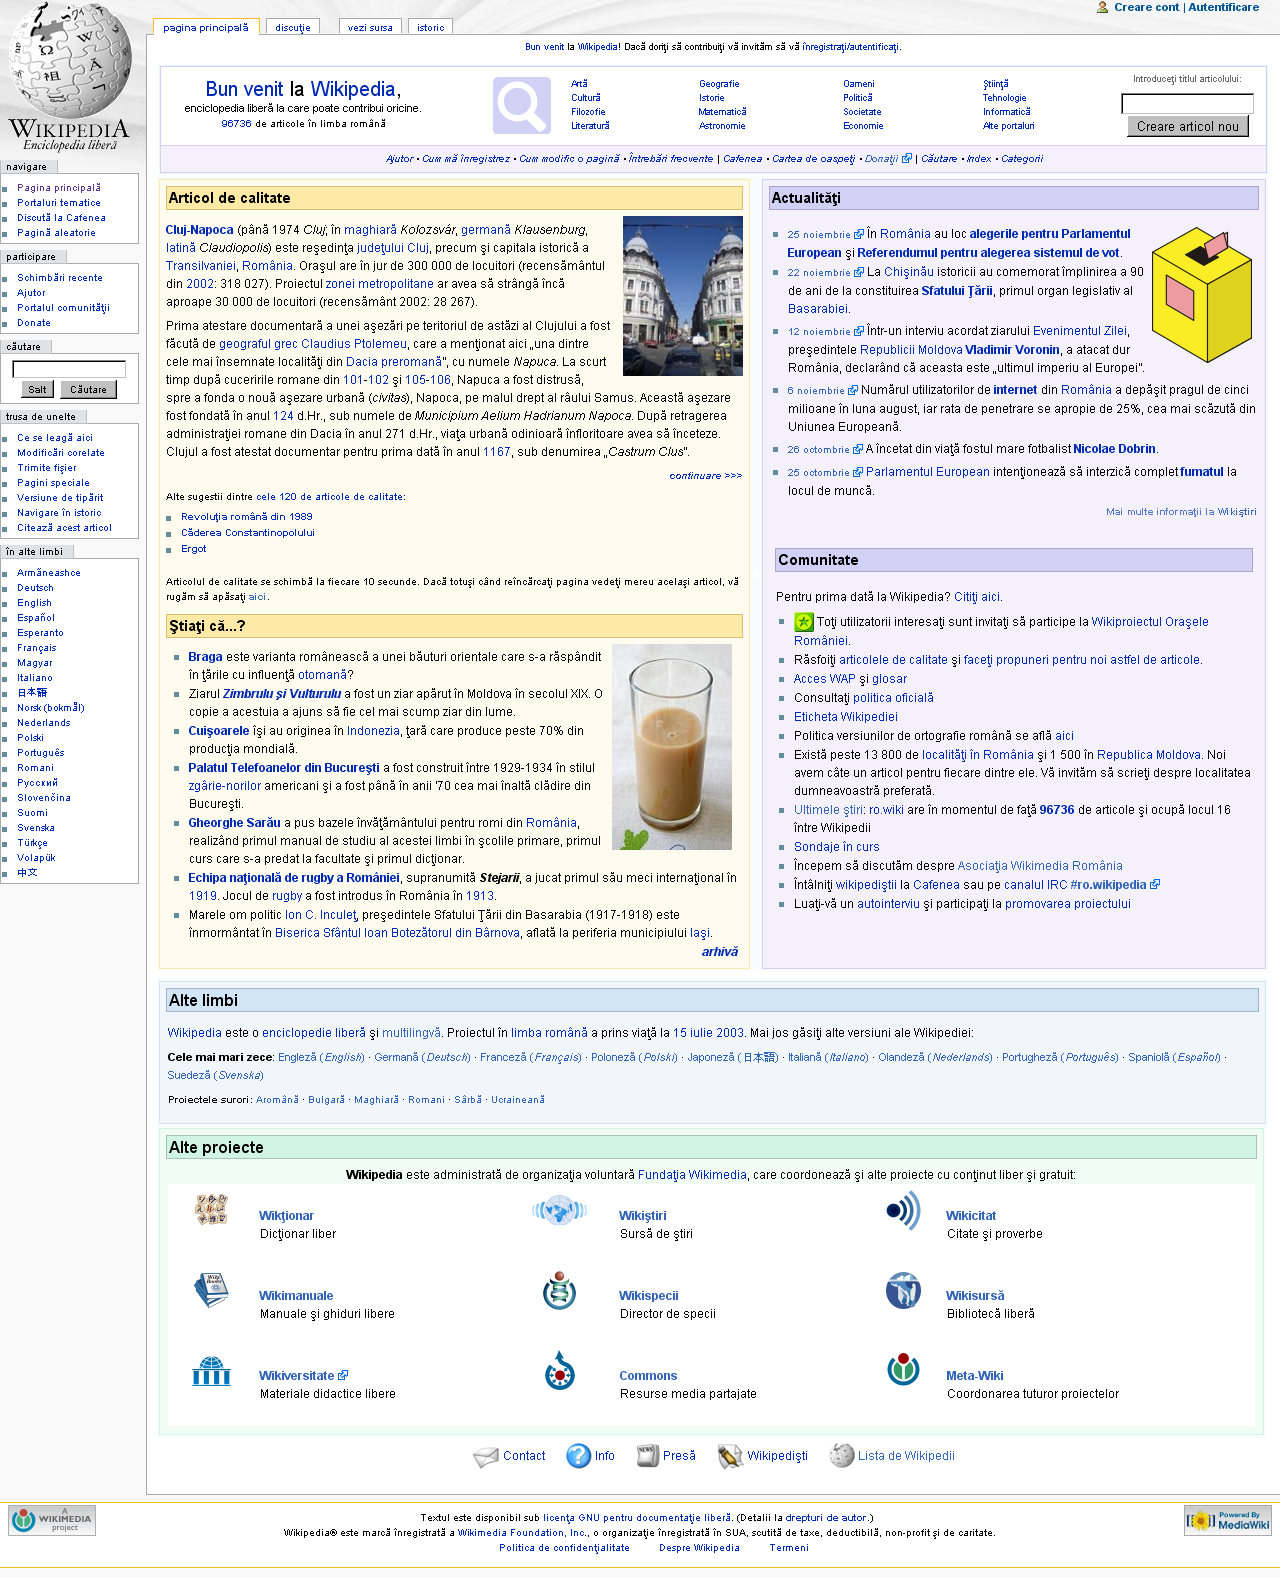The width and height of the screenshot is (1280, 1578).
Task: Open Pagină aleatorie in the sidebar
Action: click(56, 233)
